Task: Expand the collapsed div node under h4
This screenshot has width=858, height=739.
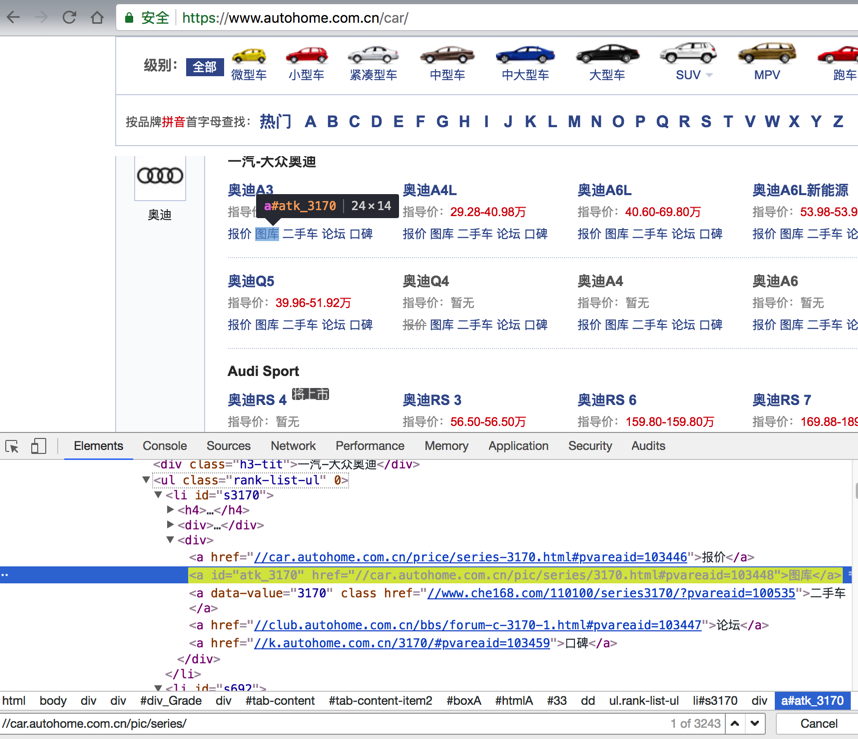Action: [170, 525]
